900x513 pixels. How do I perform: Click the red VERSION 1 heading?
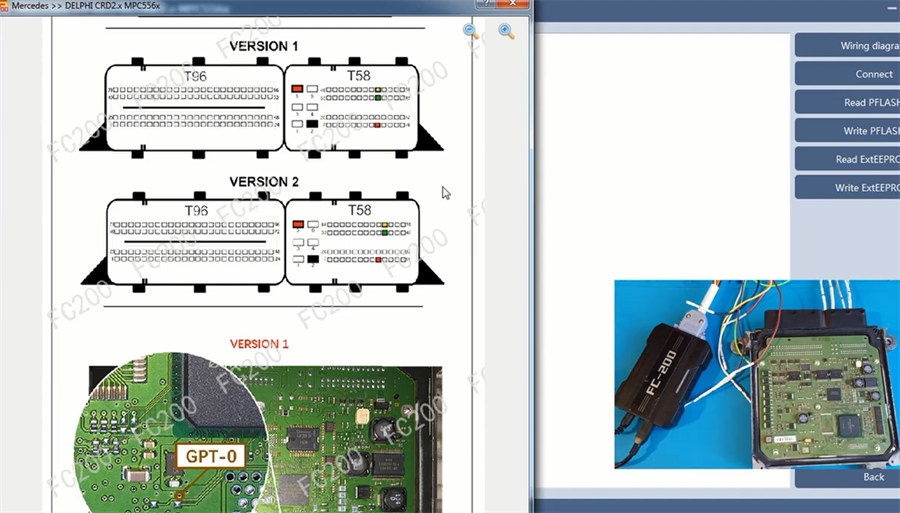click(x=259, y=344)
